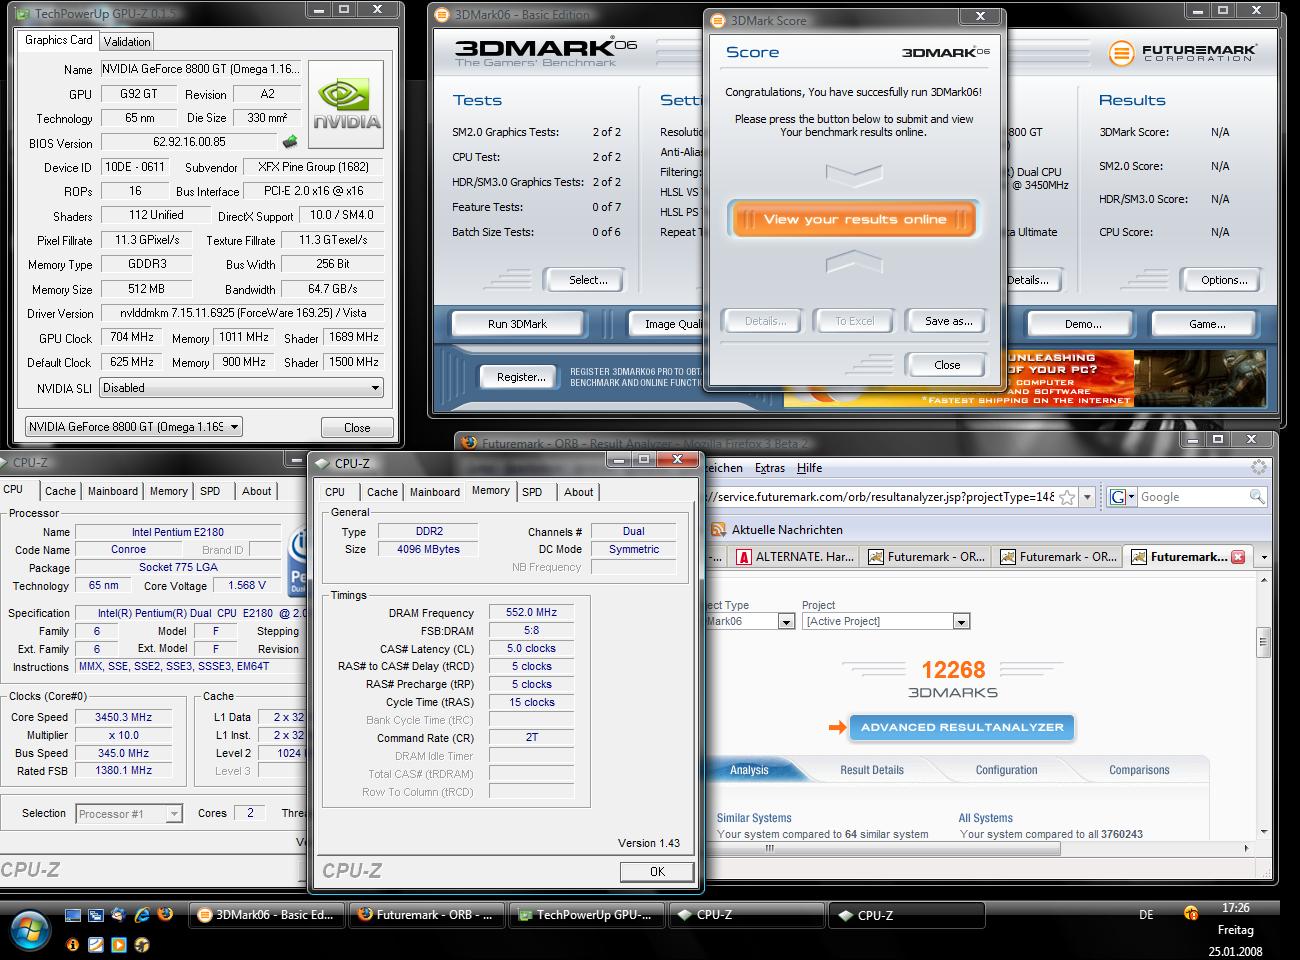Image resolution: width=1300 pixels, height=960 pixels.
Task: Click OK in the front CPU-Z window
Action: pos(657,871)
